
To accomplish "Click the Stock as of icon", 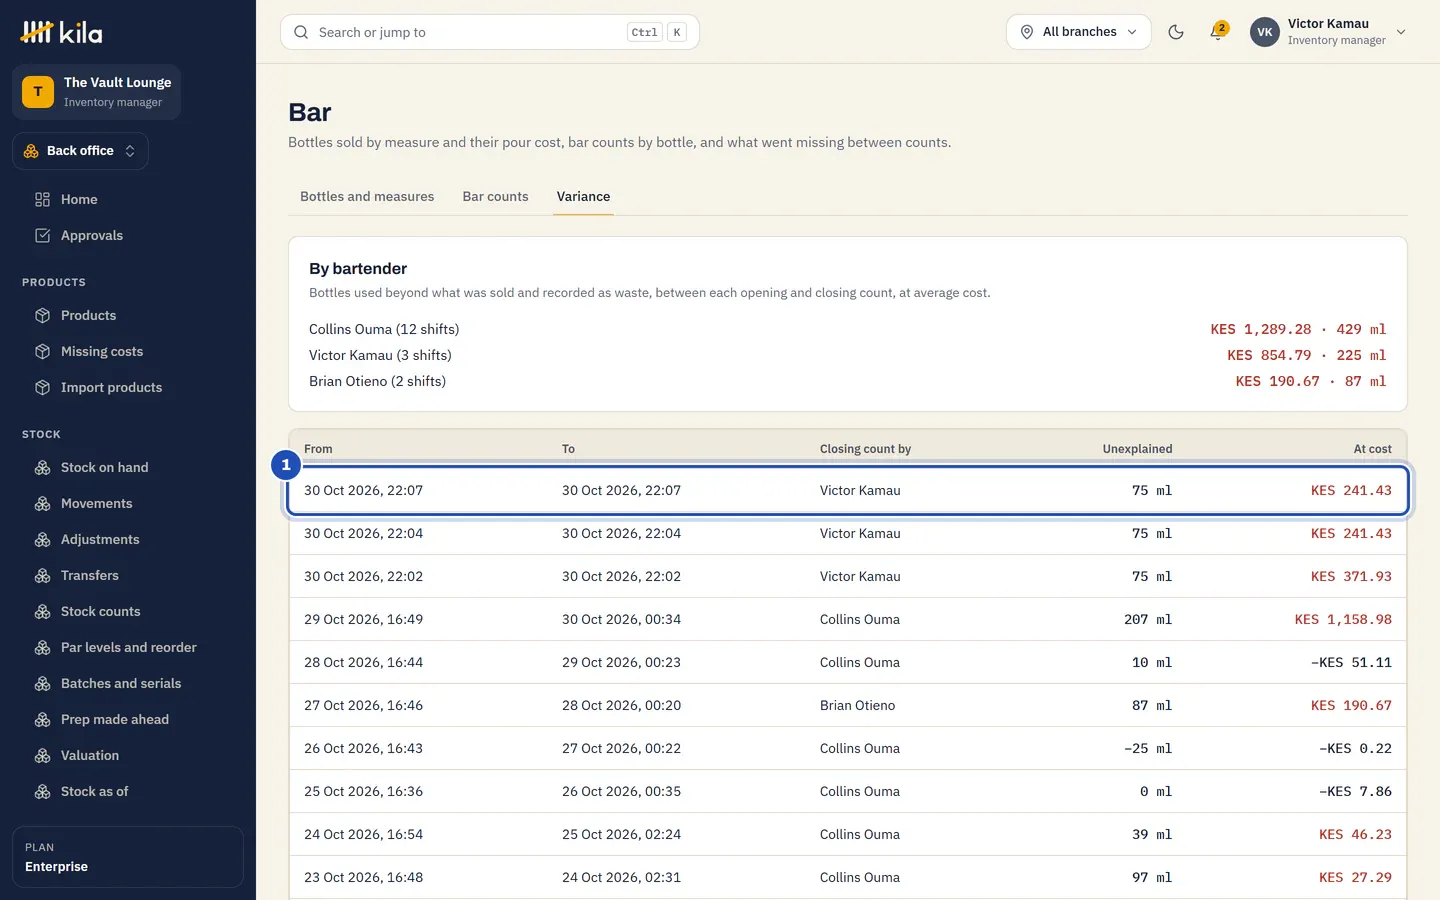I will coord(42,791).
